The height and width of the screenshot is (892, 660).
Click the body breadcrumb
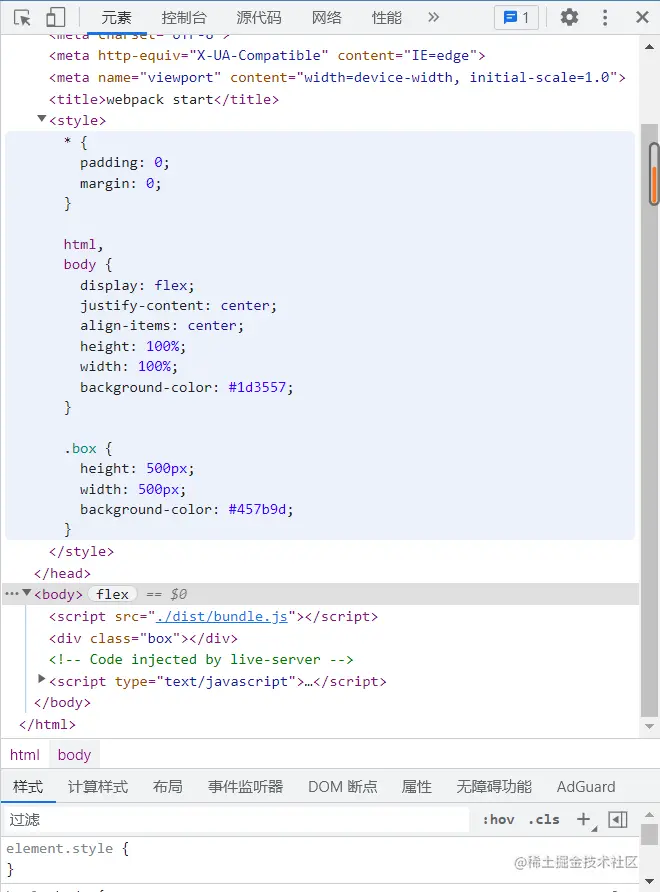(75, 755)
